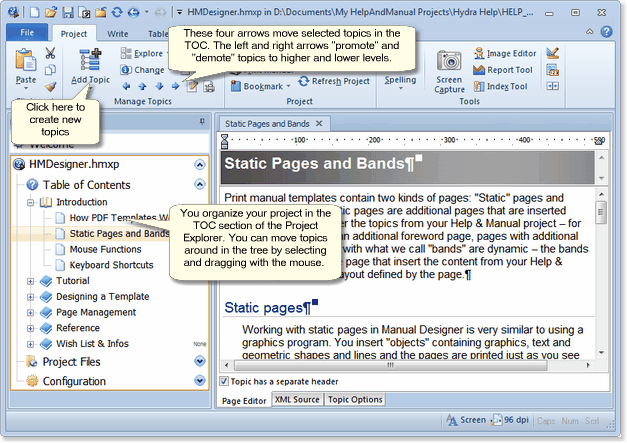
Task: Expand the Project Files section
Action: (199, 361)
